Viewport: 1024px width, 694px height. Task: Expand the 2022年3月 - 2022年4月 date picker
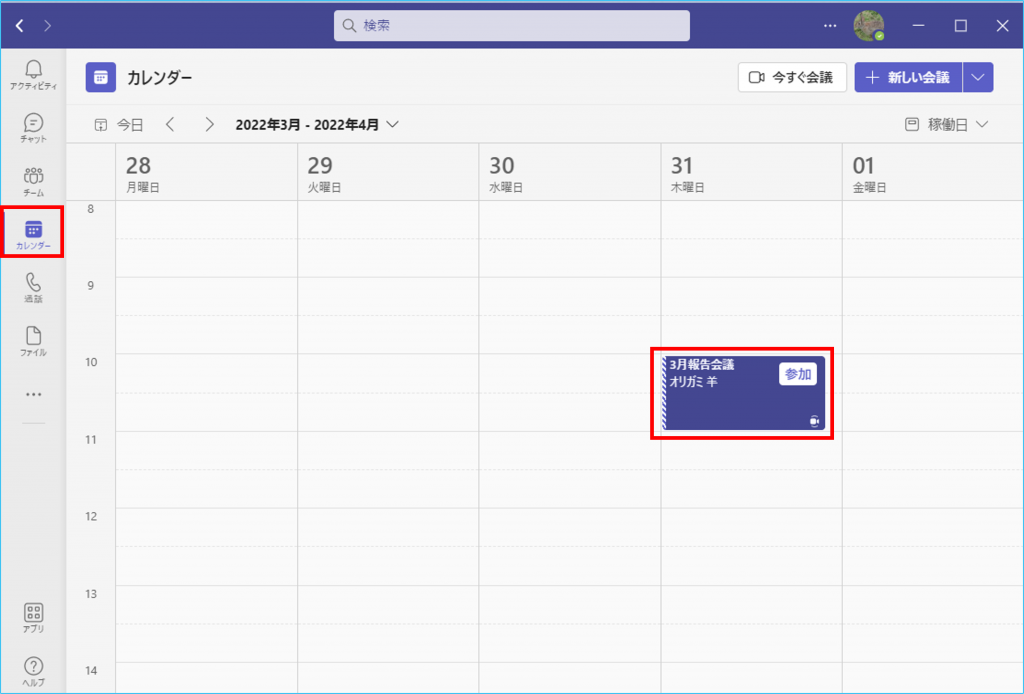coord(317,125)
